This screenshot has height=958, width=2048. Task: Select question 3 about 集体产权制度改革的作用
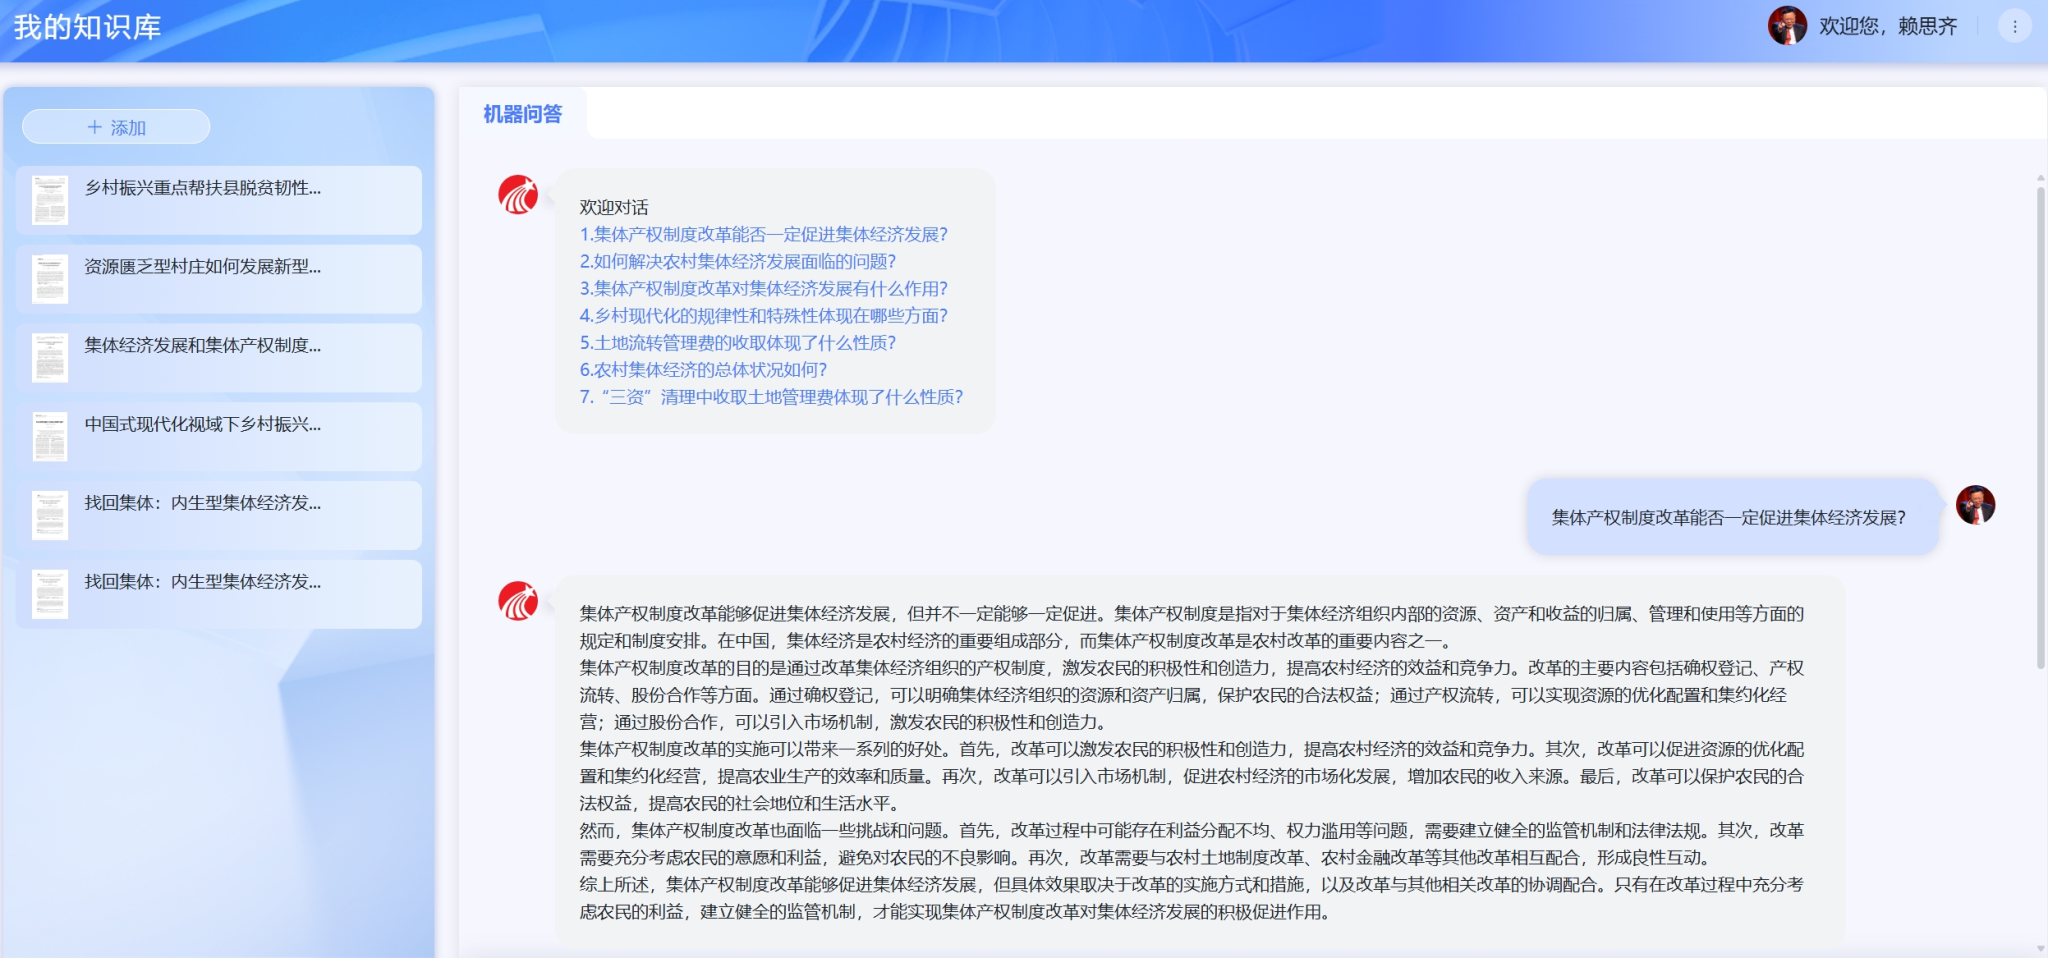click(x=763, y=288)
